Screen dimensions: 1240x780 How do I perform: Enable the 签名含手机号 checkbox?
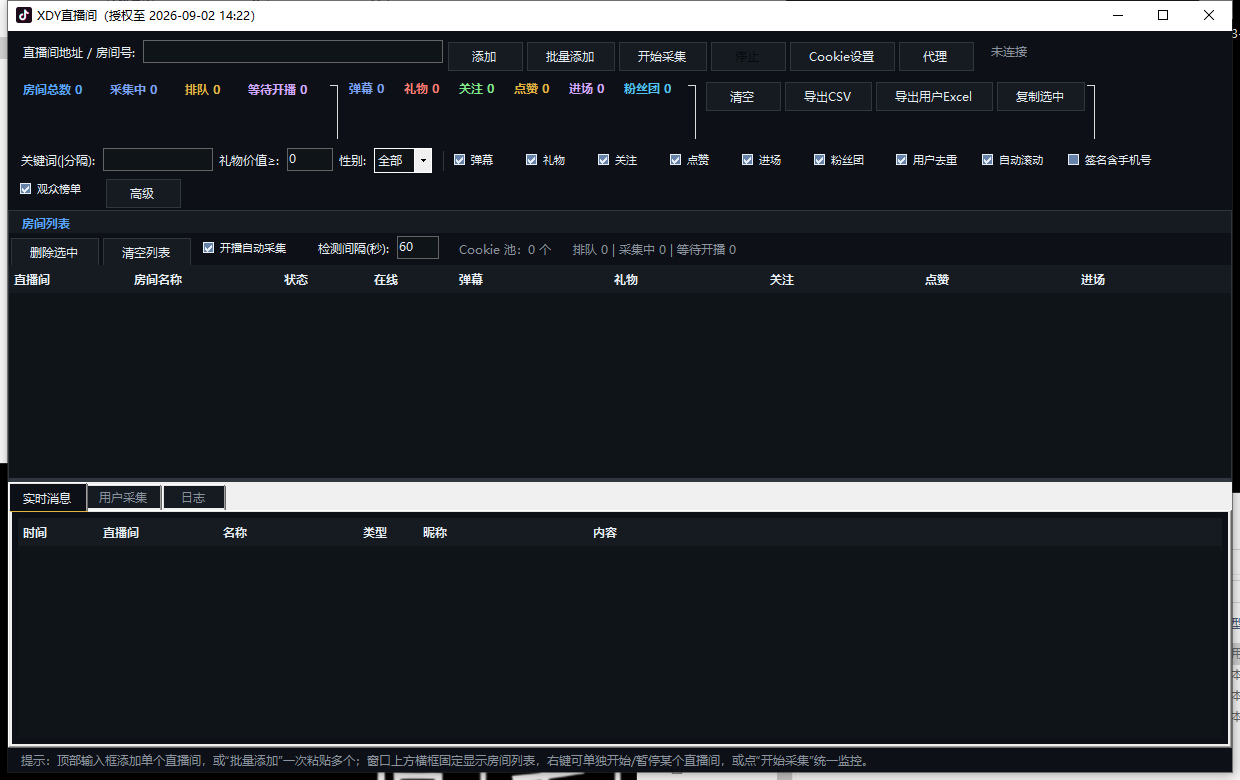pyautogui.click(x=1074, y=160)
